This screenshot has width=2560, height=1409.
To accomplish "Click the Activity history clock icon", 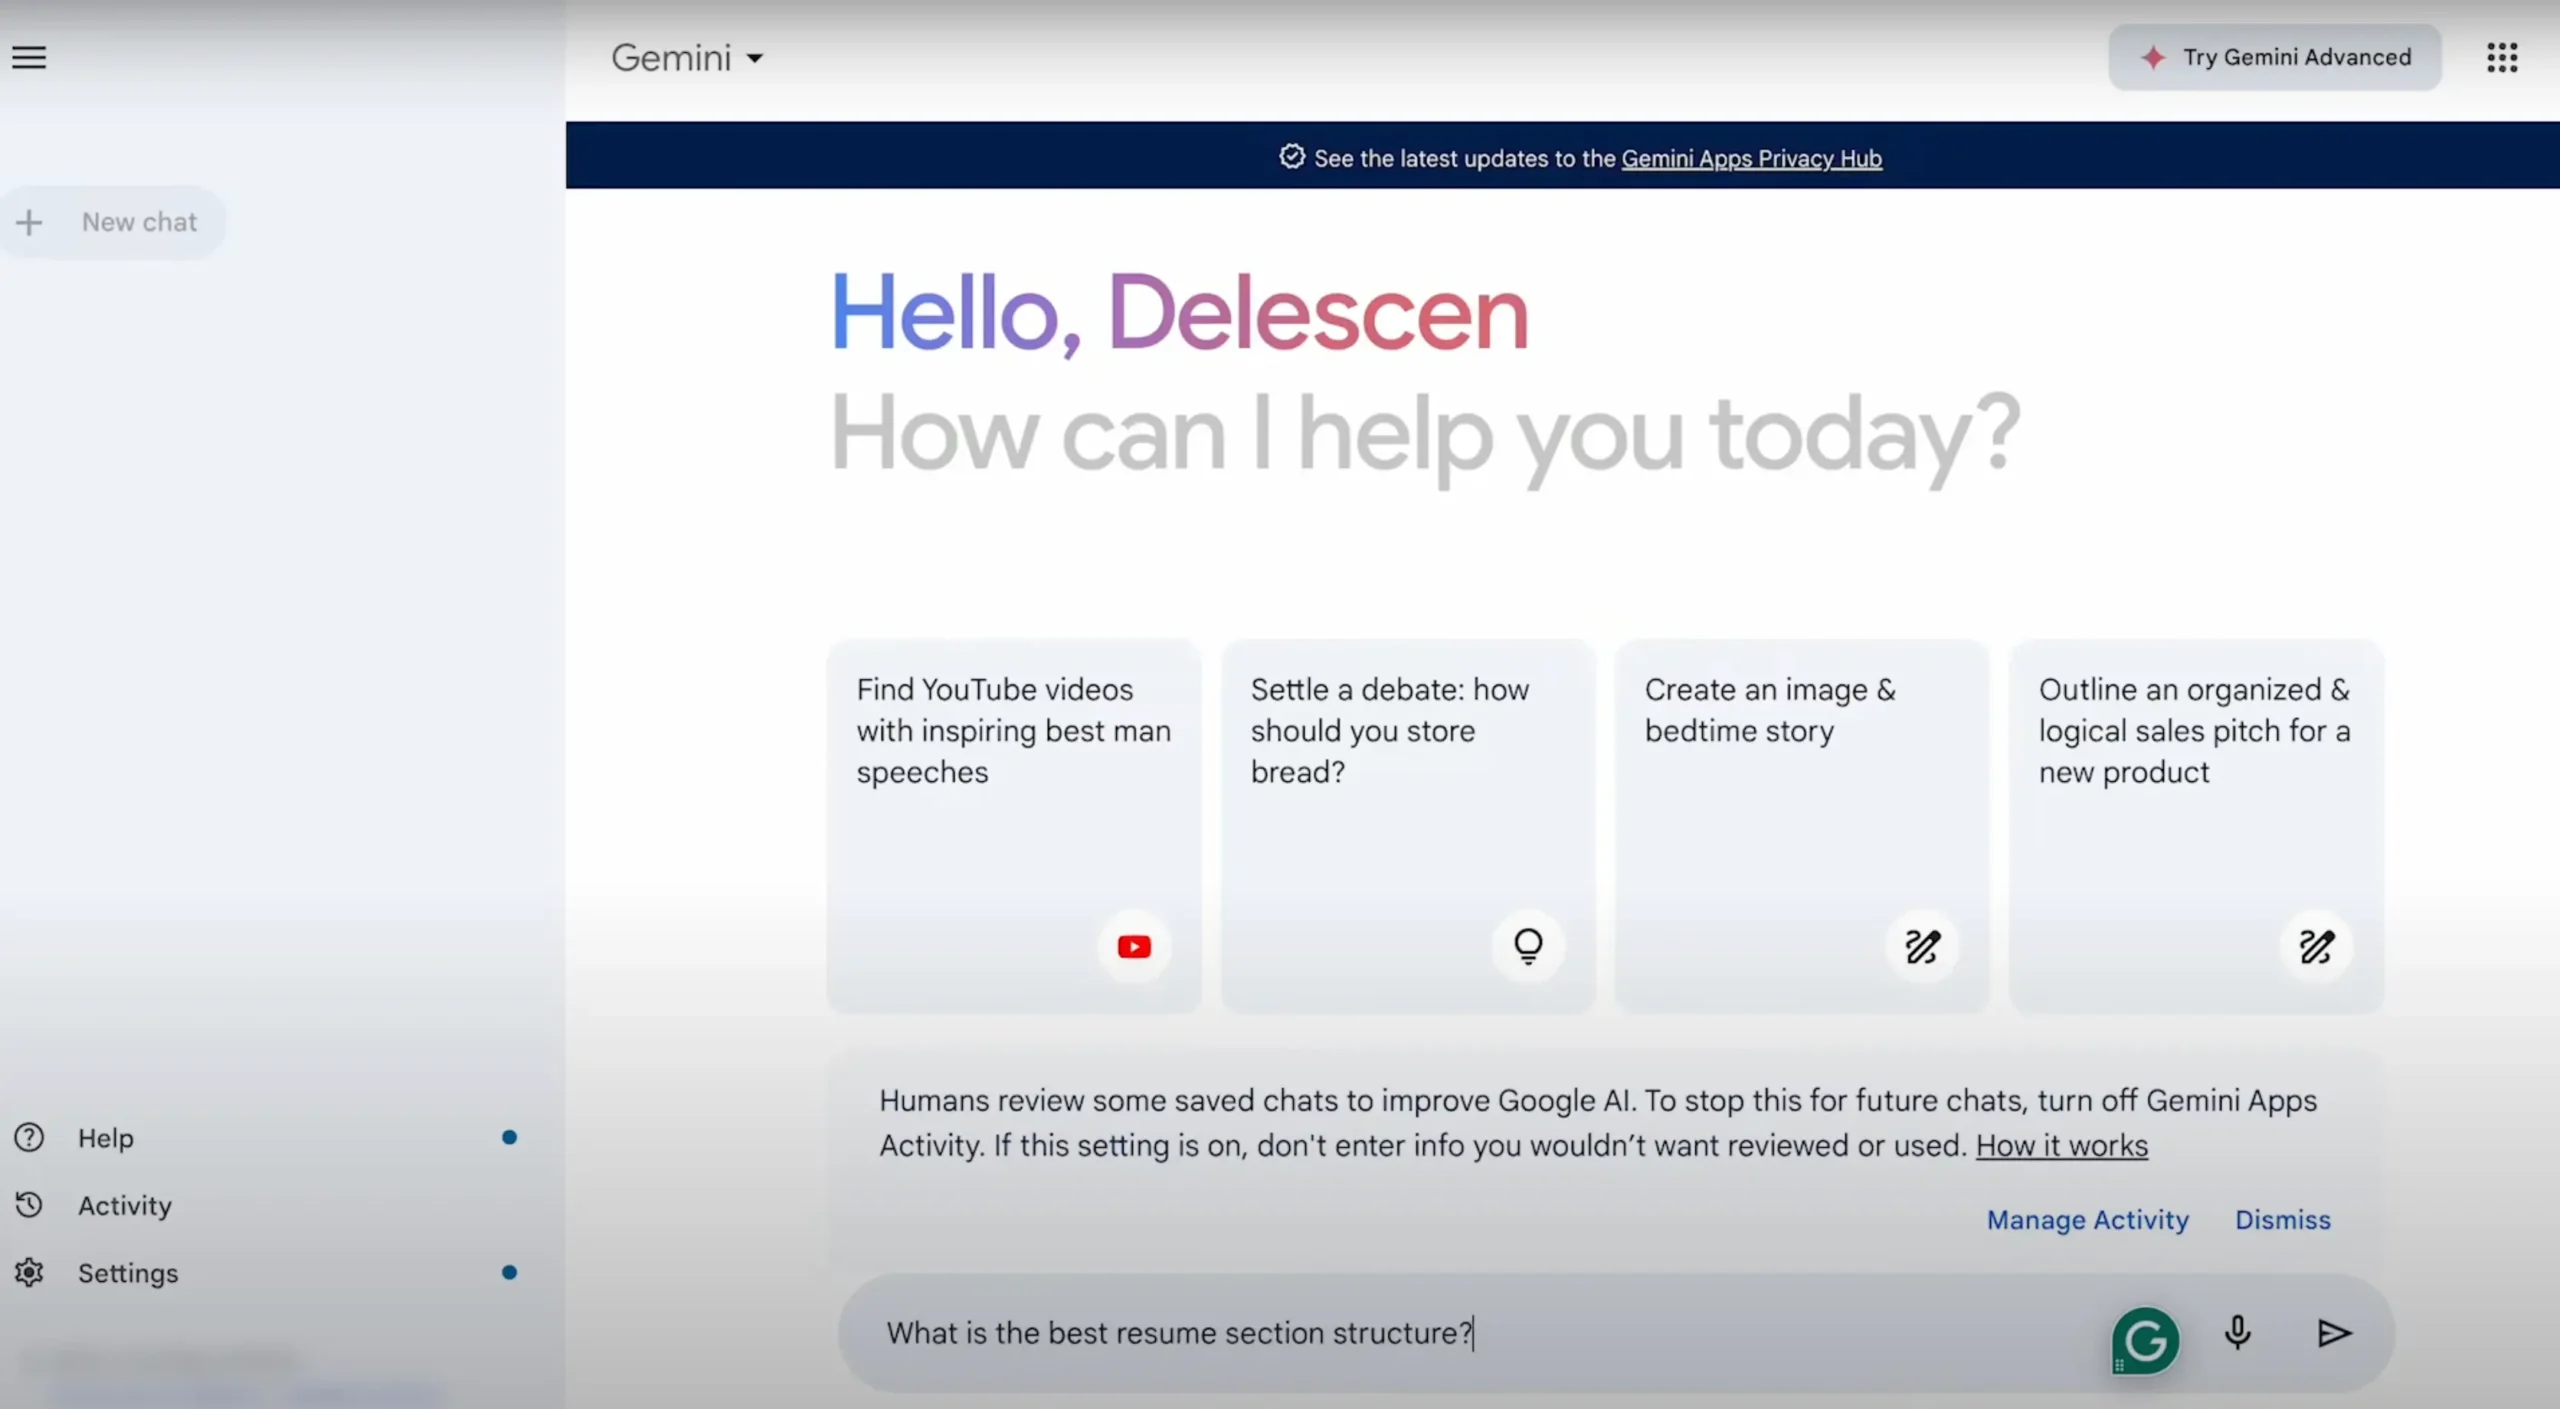I will point(29,1205).
